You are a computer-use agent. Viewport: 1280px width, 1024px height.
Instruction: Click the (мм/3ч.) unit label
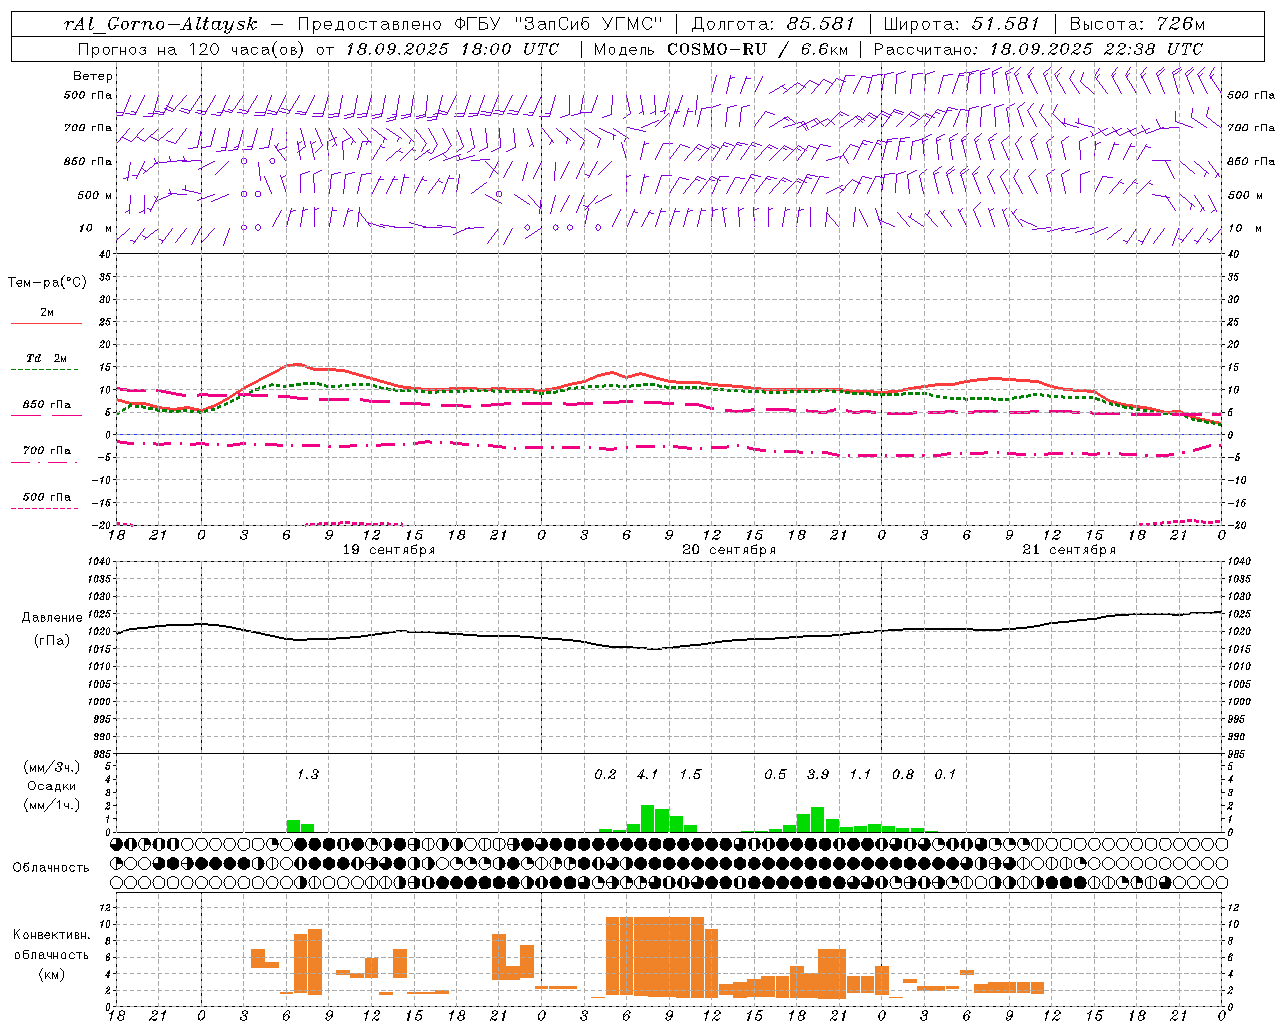click(x=50, y=767)
